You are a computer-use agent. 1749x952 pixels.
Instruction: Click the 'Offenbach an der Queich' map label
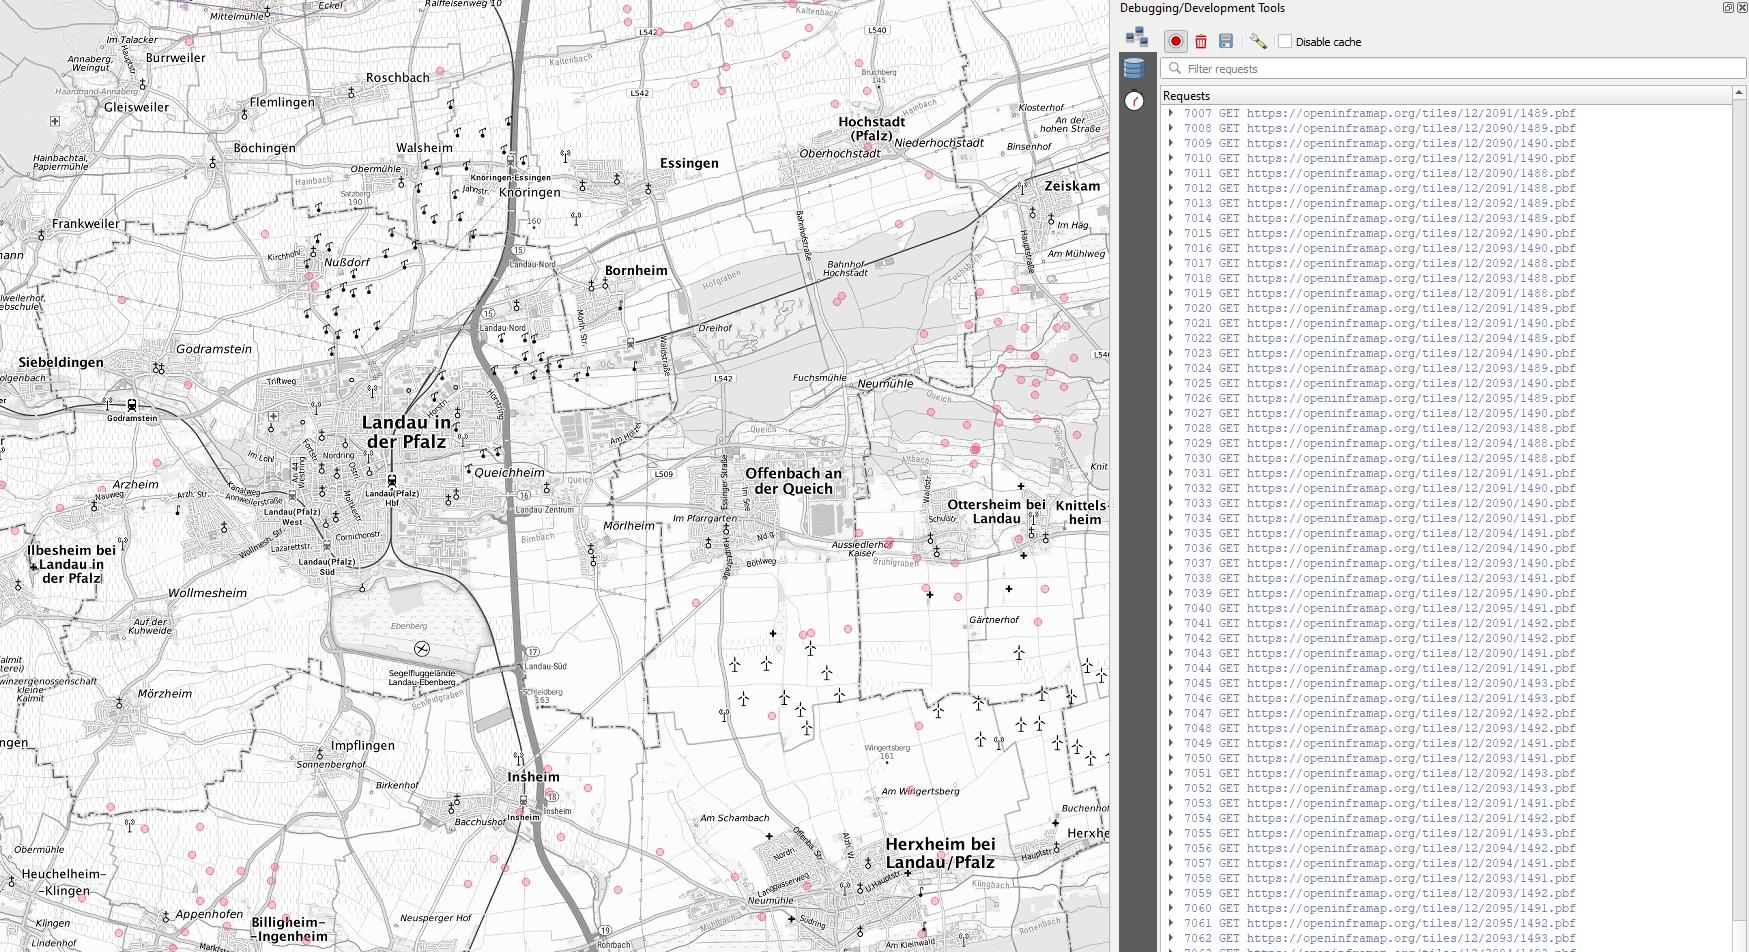pos(794,481)
